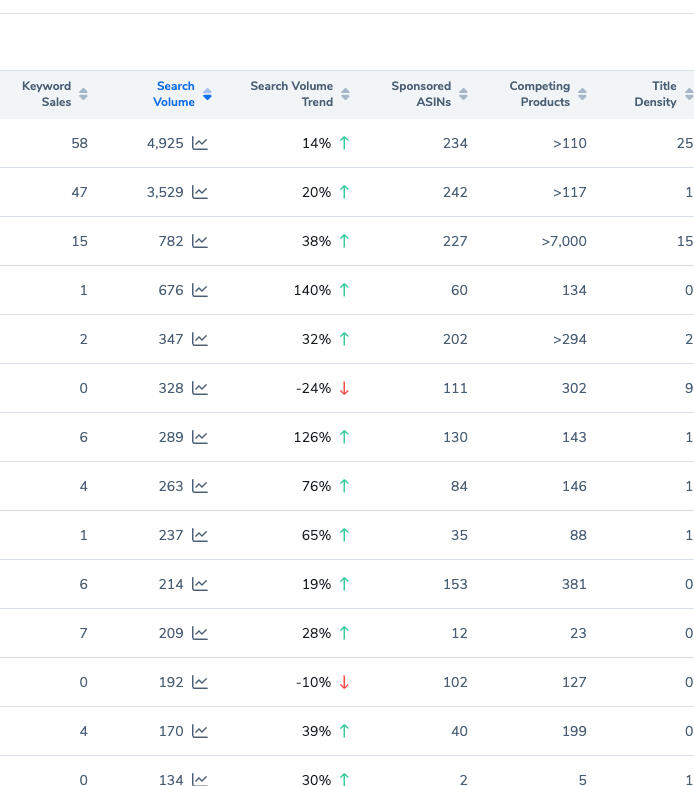The width and height of the screenshot is (694, 786).
Task: Click chart icon next to 347 volume
Action: click(200, 339)
